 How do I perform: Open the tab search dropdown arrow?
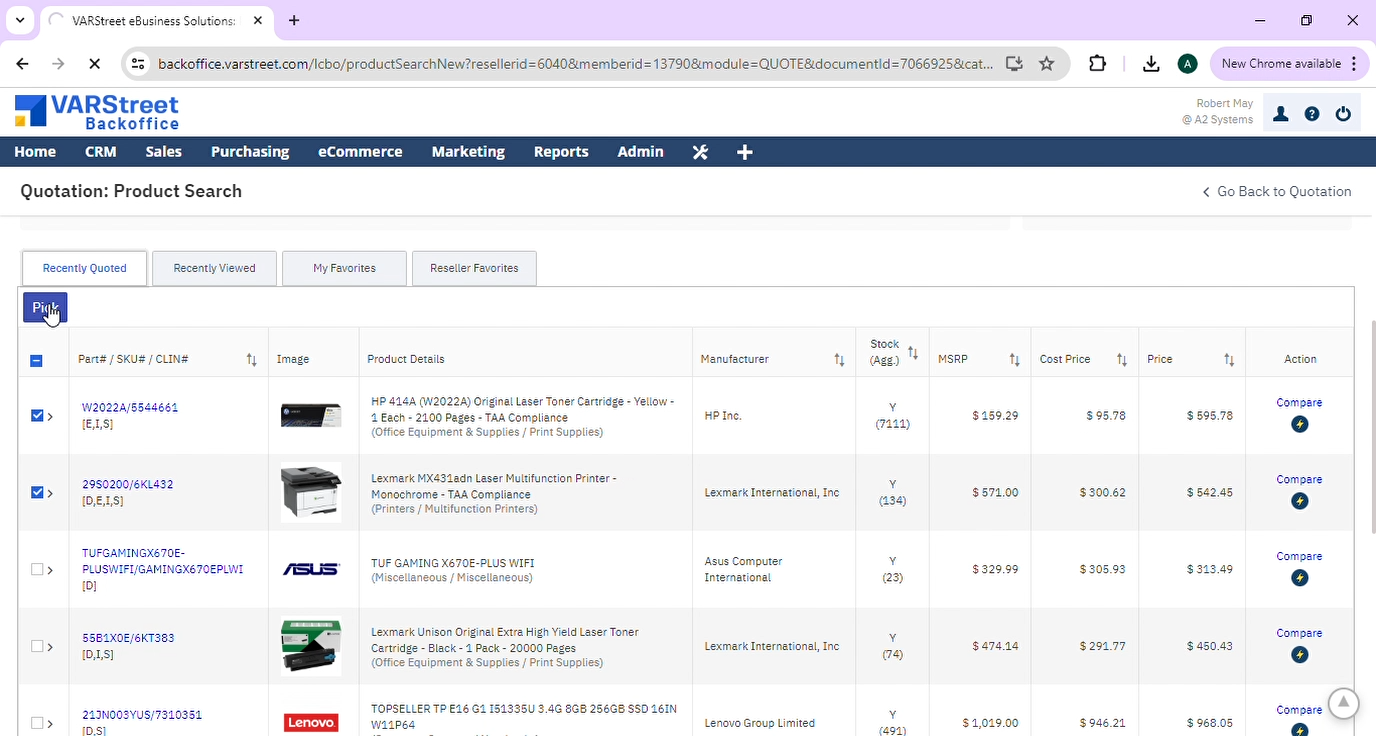pos(20,20)
